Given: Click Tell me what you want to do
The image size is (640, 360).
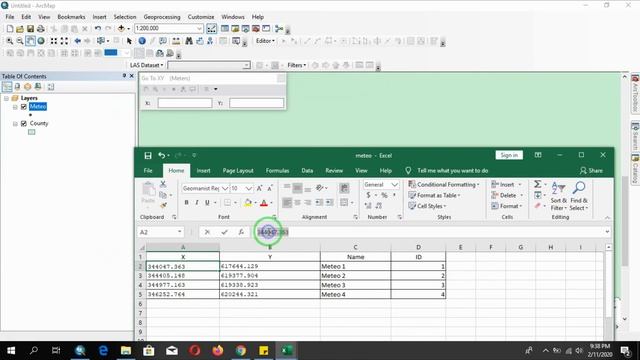Looking at the screenshot, I should pyautogui.click(x=452, y=171).
